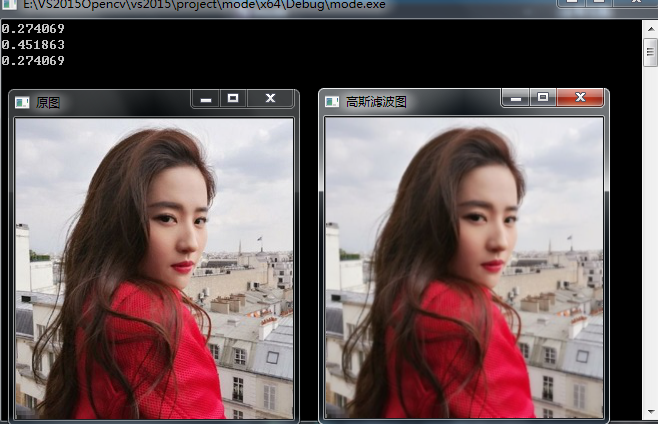Viewport: 658px width, 424px height.
Task: Click the blurred image in 高斯滤波图 window
Action: click(464, 268)
